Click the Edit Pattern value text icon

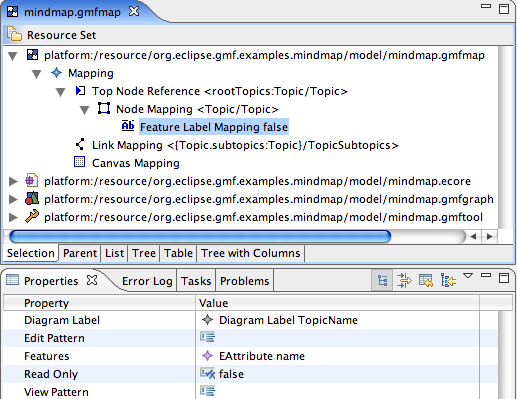207,337
